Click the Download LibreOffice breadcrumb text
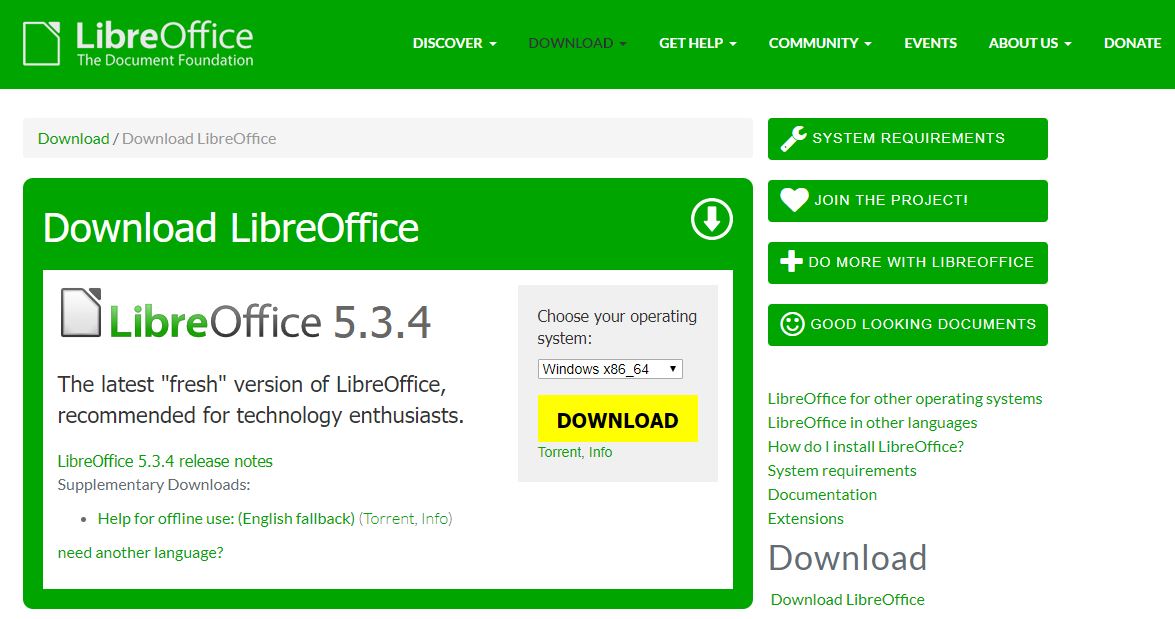 [199, 139]
